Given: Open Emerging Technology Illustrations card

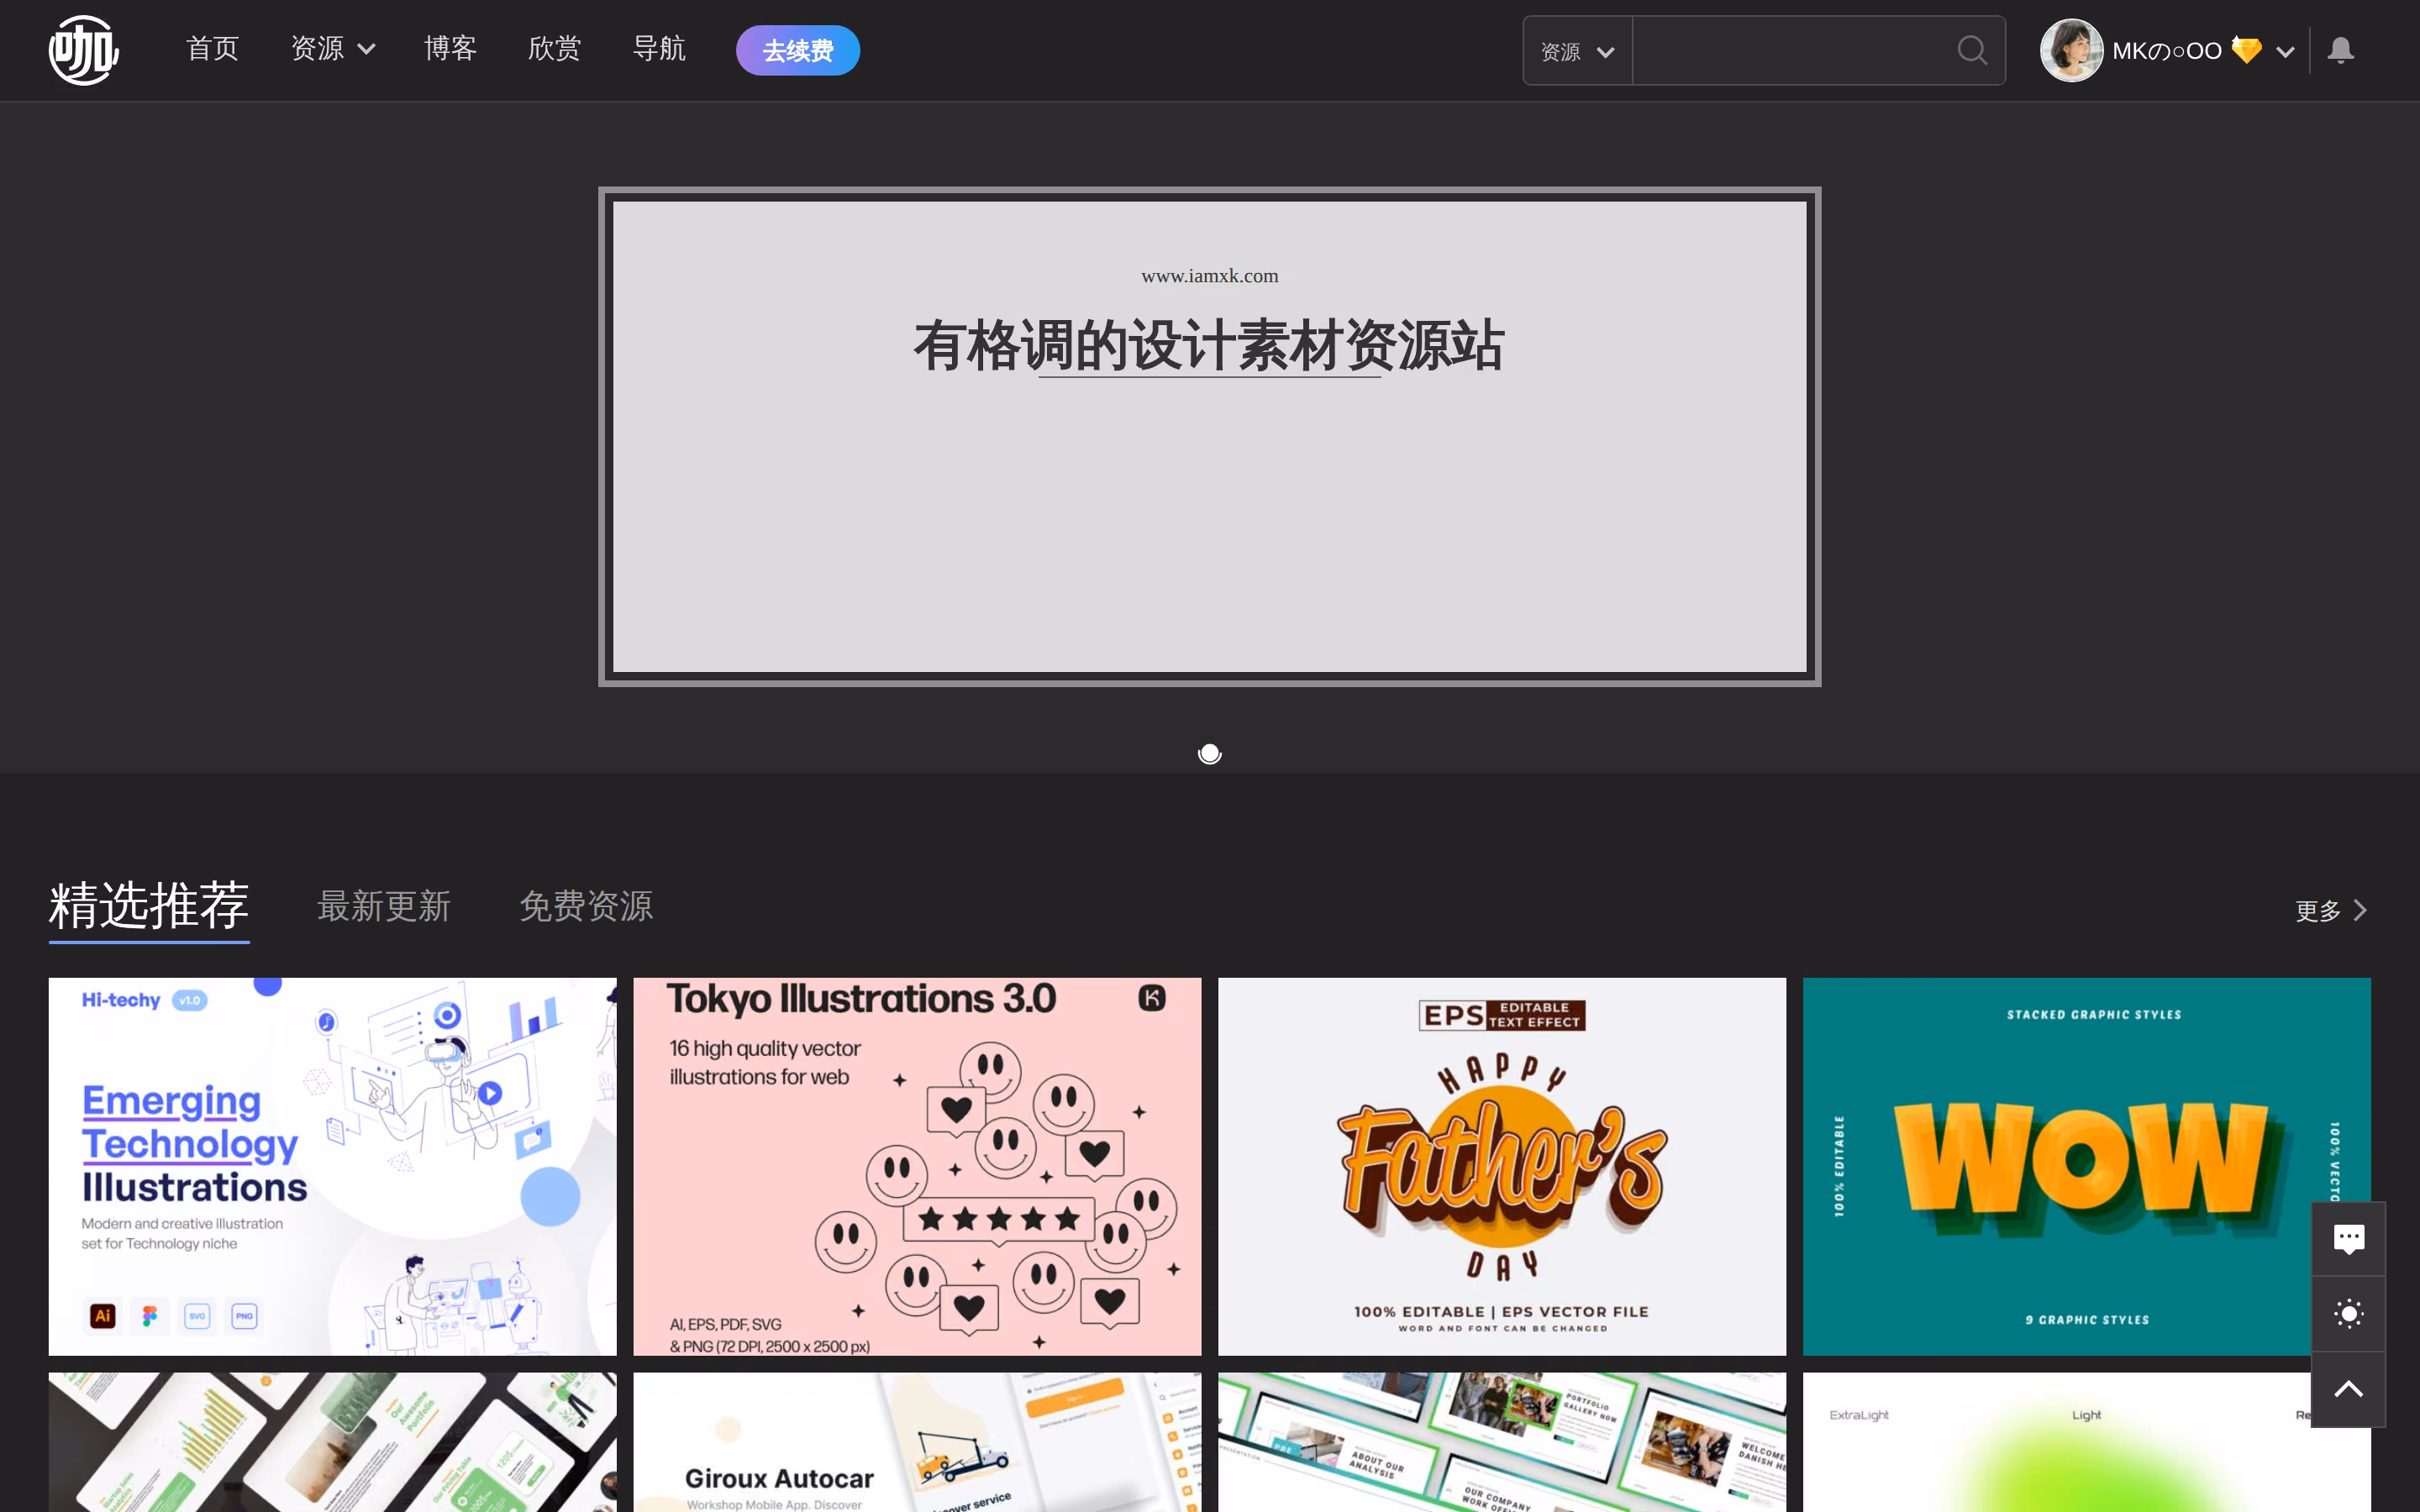Looking at the screenshot, I should (x=333, y=1167).
